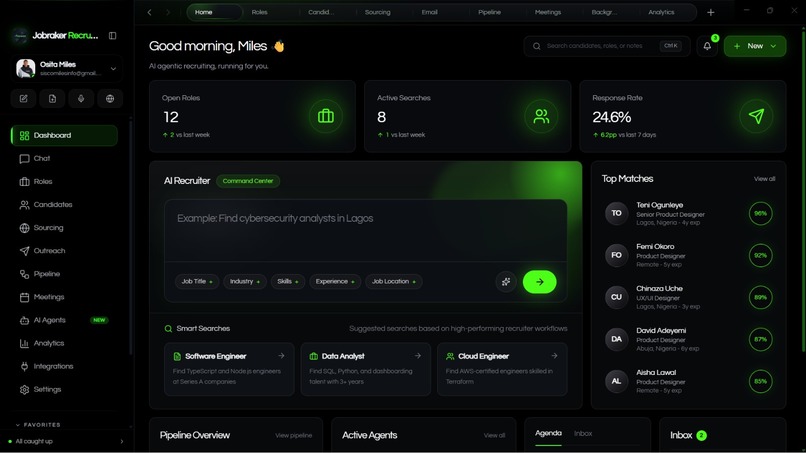Screen dimensions: 806x453
Task: Click the AI Recruiter prompt text area
Action: [x=365, y=230]
